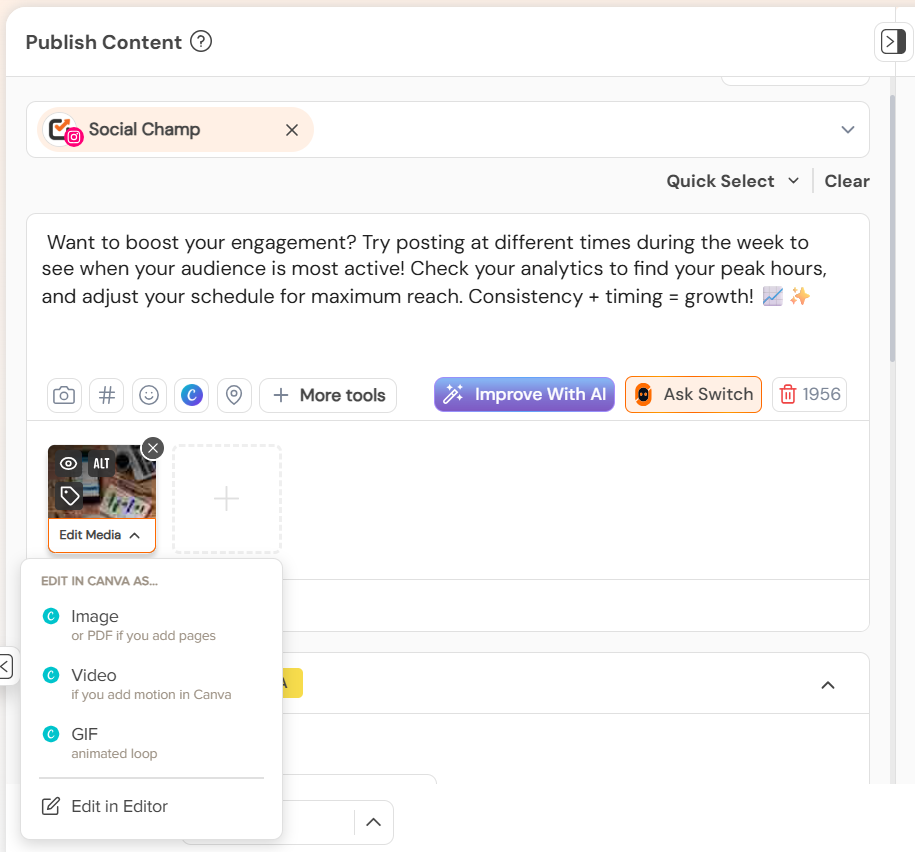Viewport: 915px width, 852px height.
Task: Expand the account selector dropdown arrow
Action: pyautogui.click(x=848, y=130)
